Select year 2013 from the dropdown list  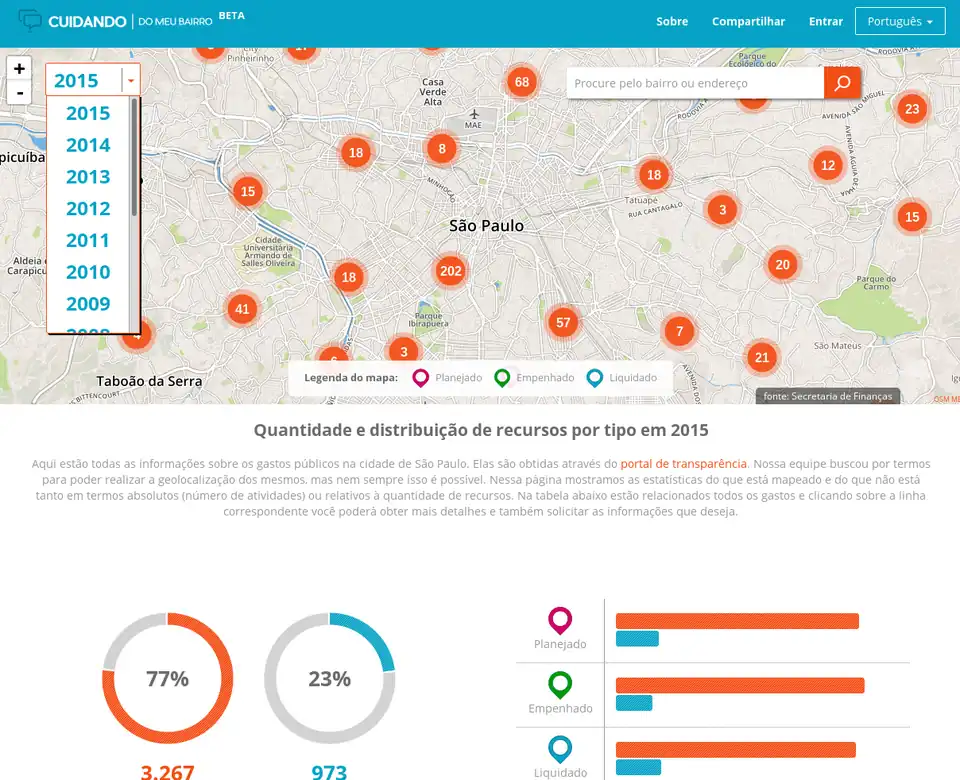[87, 176]
